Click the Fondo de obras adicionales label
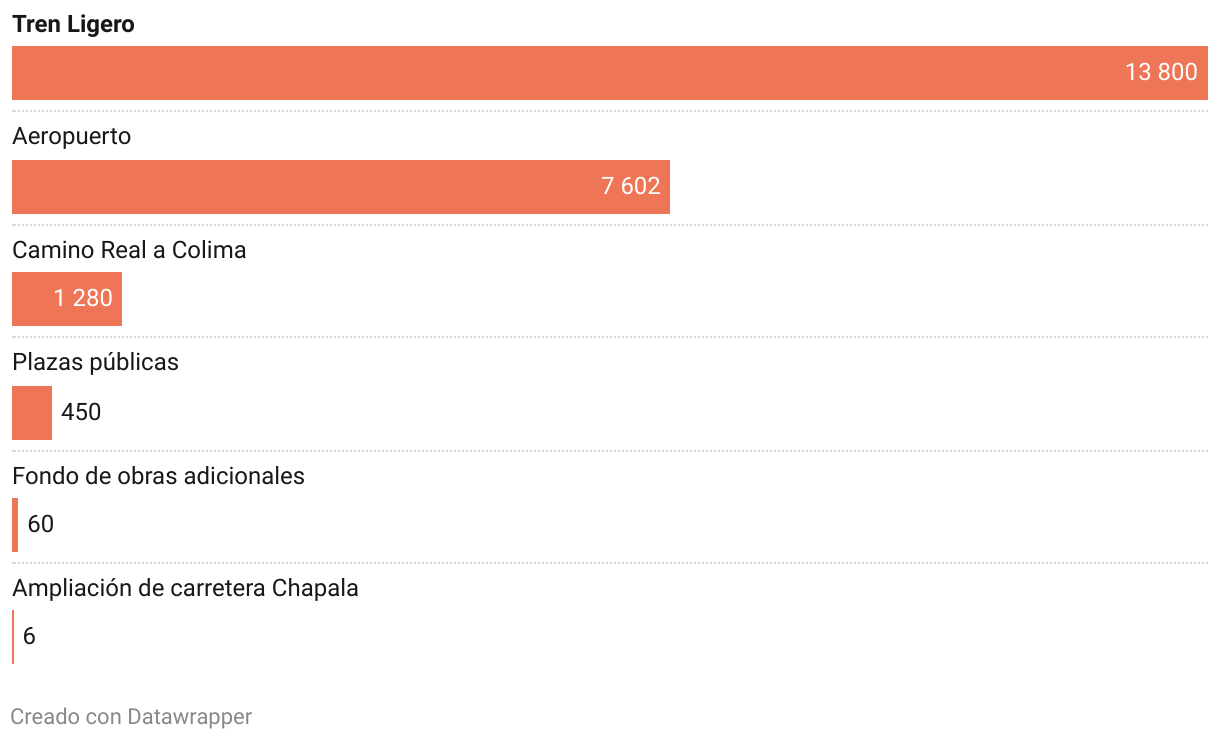 158,476
